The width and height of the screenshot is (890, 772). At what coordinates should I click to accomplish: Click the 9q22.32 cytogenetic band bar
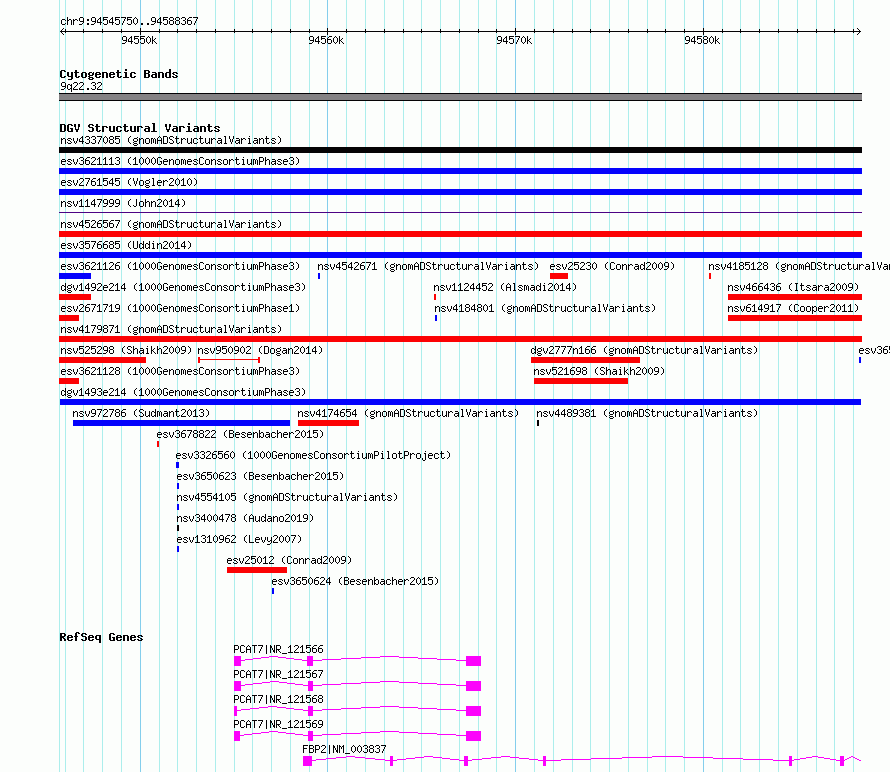click(460, 97)
